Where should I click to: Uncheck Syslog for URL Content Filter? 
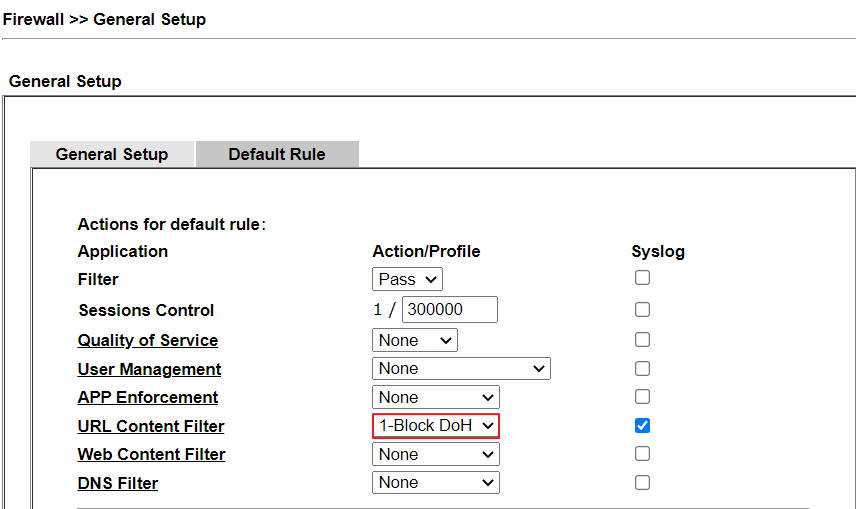(x=642, y=426)
